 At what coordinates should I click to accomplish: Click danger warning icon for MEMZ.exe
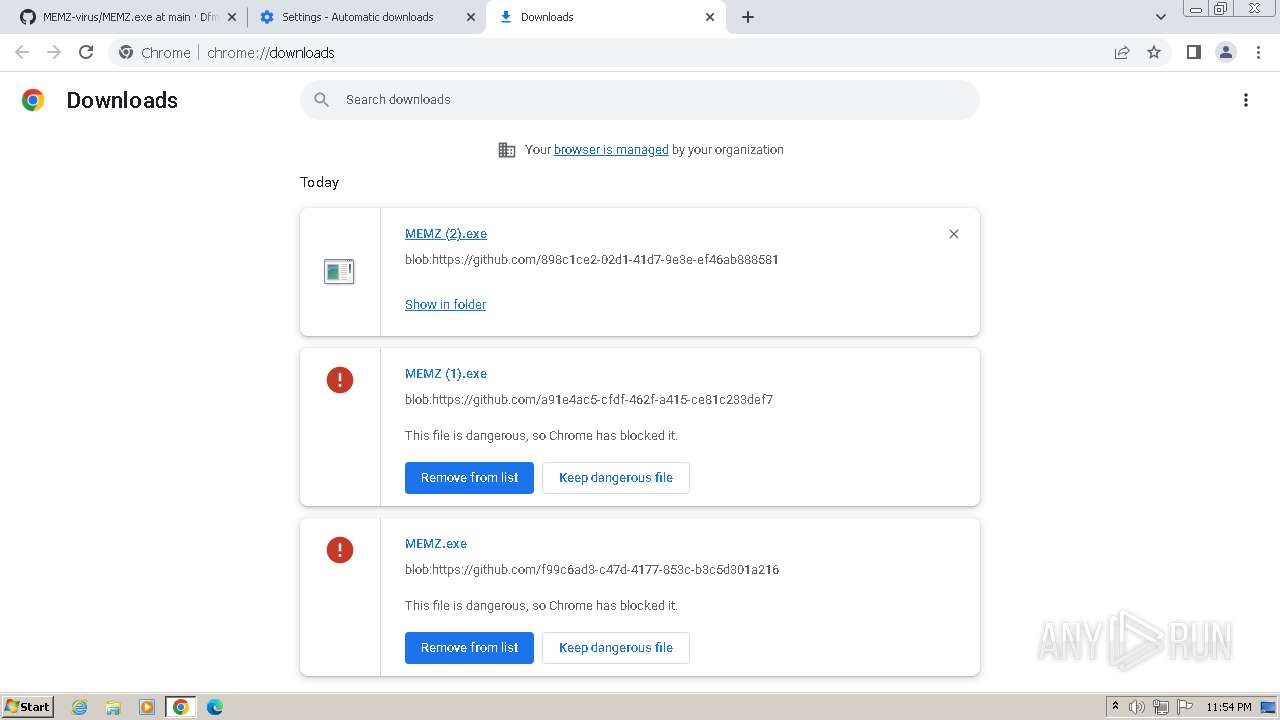point(340,550)
